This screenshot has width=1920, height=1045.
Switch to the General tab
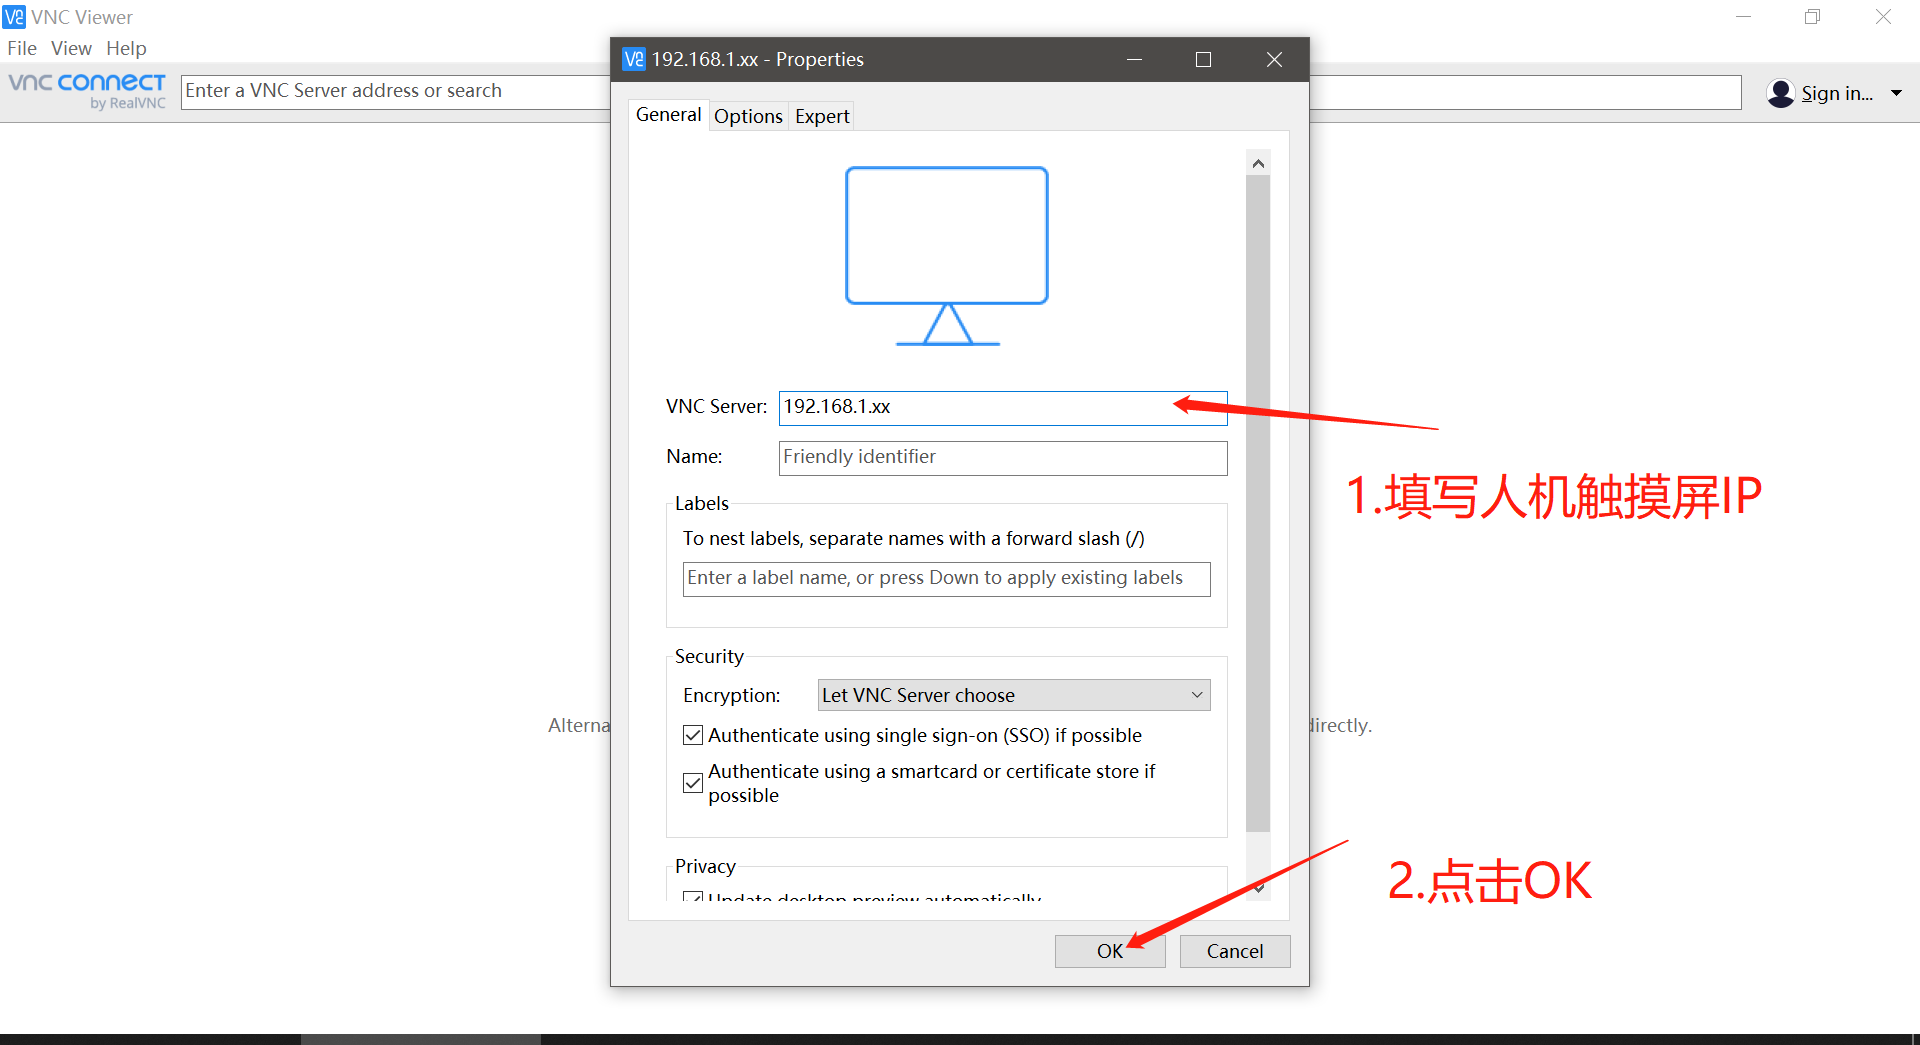[x=668, y=115]
